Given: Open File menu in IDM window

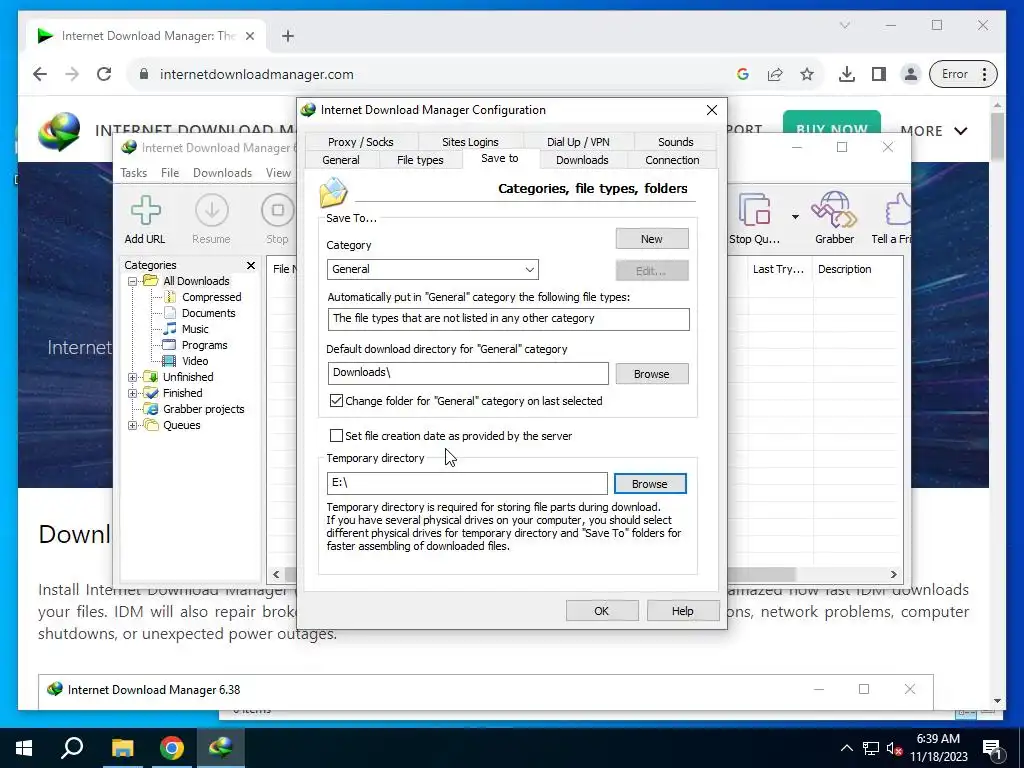Looking at the screenshot, I should (x=170, y=173).
